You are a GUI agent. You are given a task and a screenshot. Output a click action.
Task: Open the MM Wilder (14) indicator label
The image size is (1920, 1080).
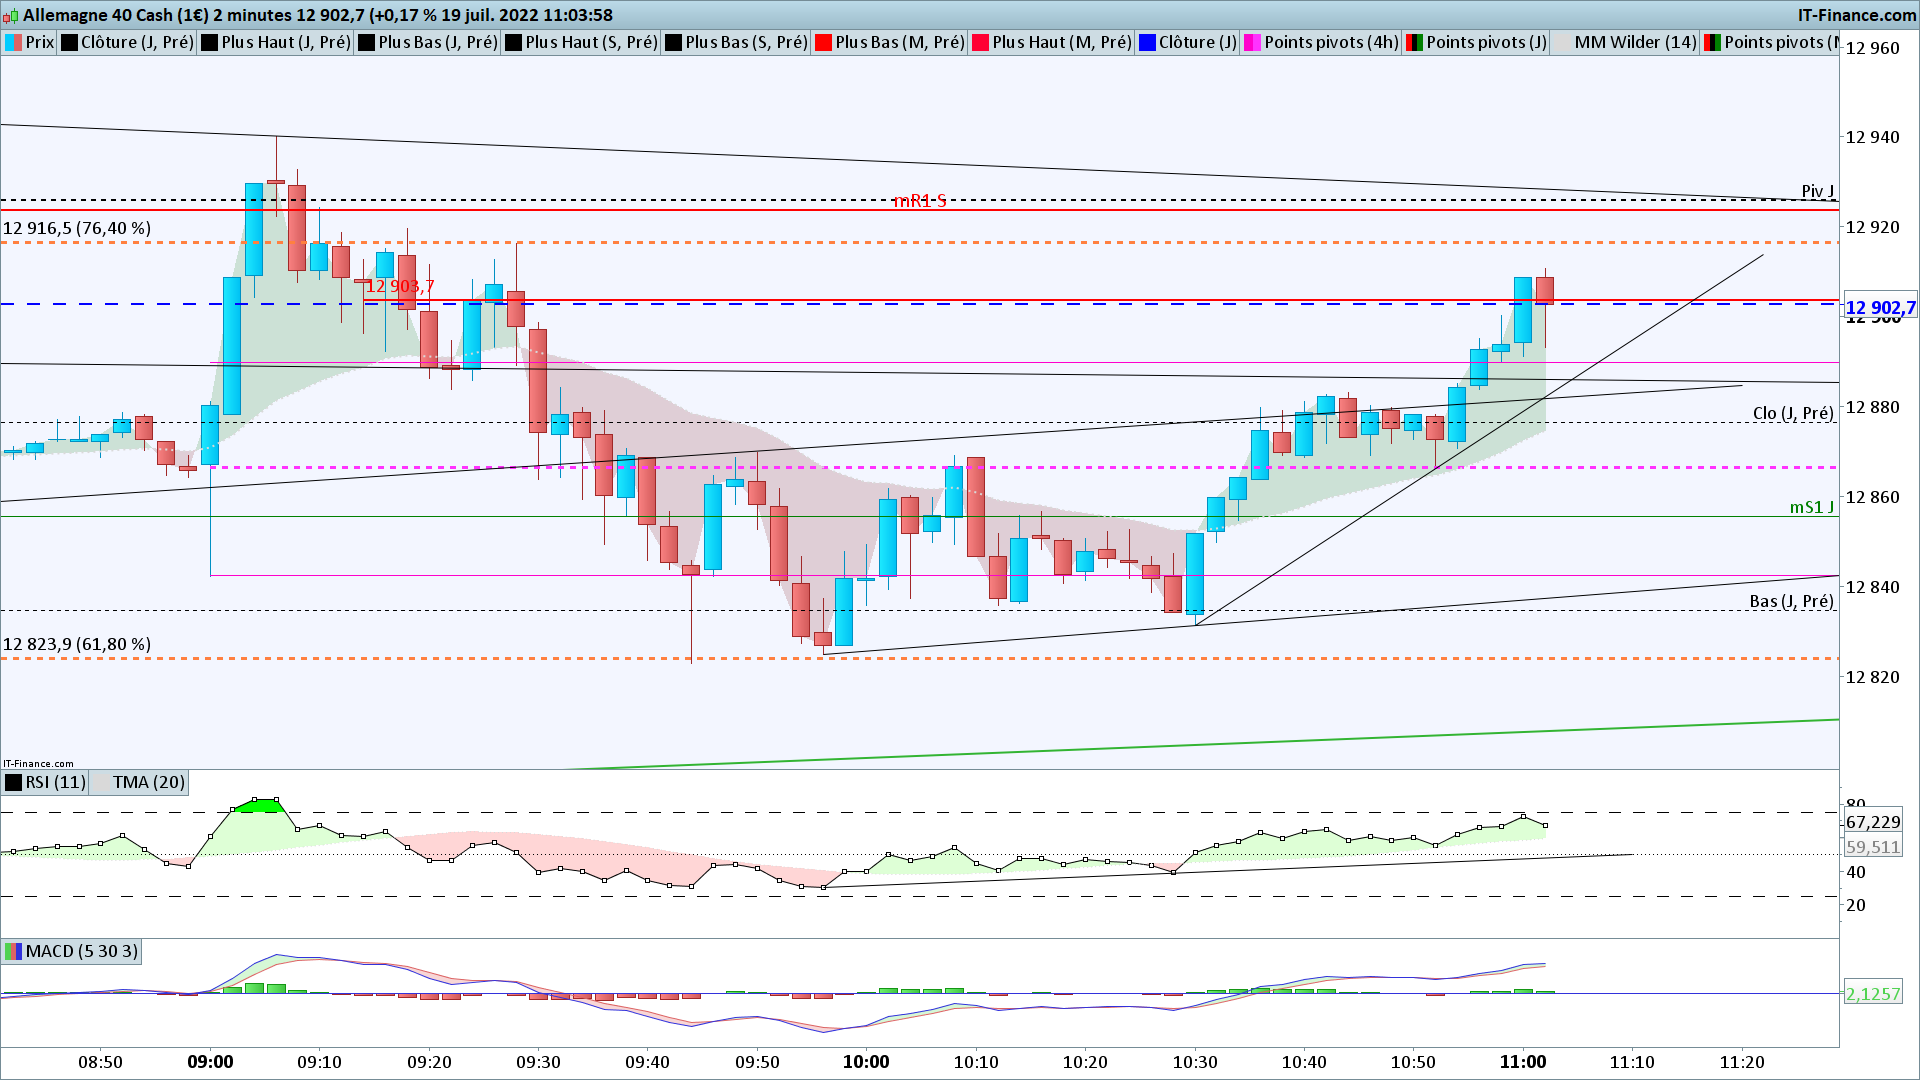[1634, 42]
